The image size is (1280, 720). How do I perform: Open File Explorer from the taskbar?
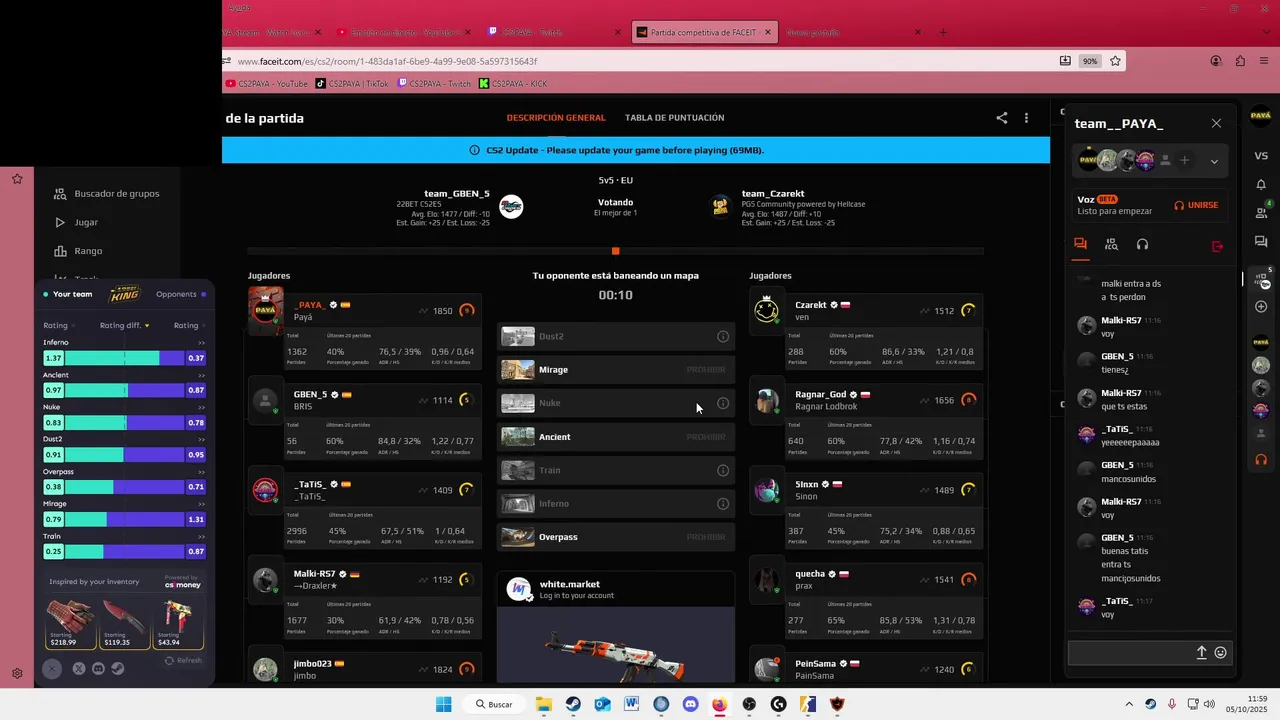coord(544,704)
